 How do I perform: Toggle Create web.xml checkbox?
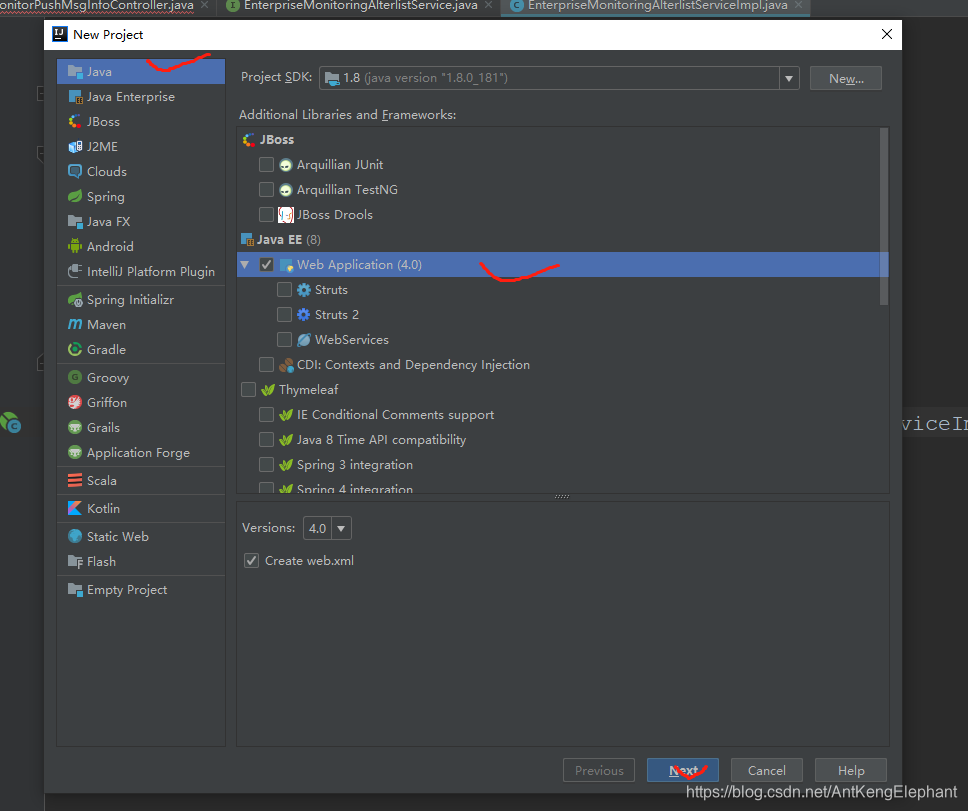tap(251, 561)
